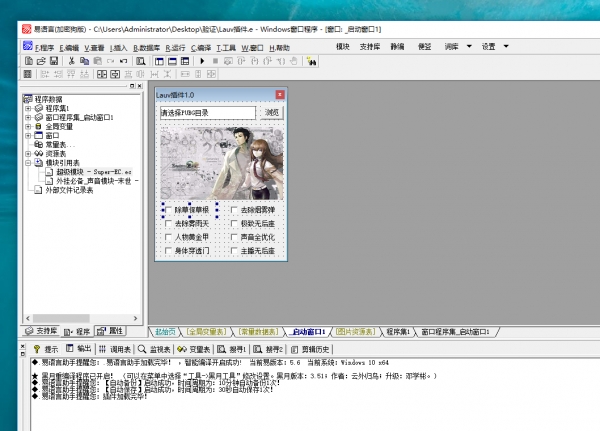Open the dropdown arrow next to 设置
This screenshot has width=600, height=431.
[x=506, y=46]
